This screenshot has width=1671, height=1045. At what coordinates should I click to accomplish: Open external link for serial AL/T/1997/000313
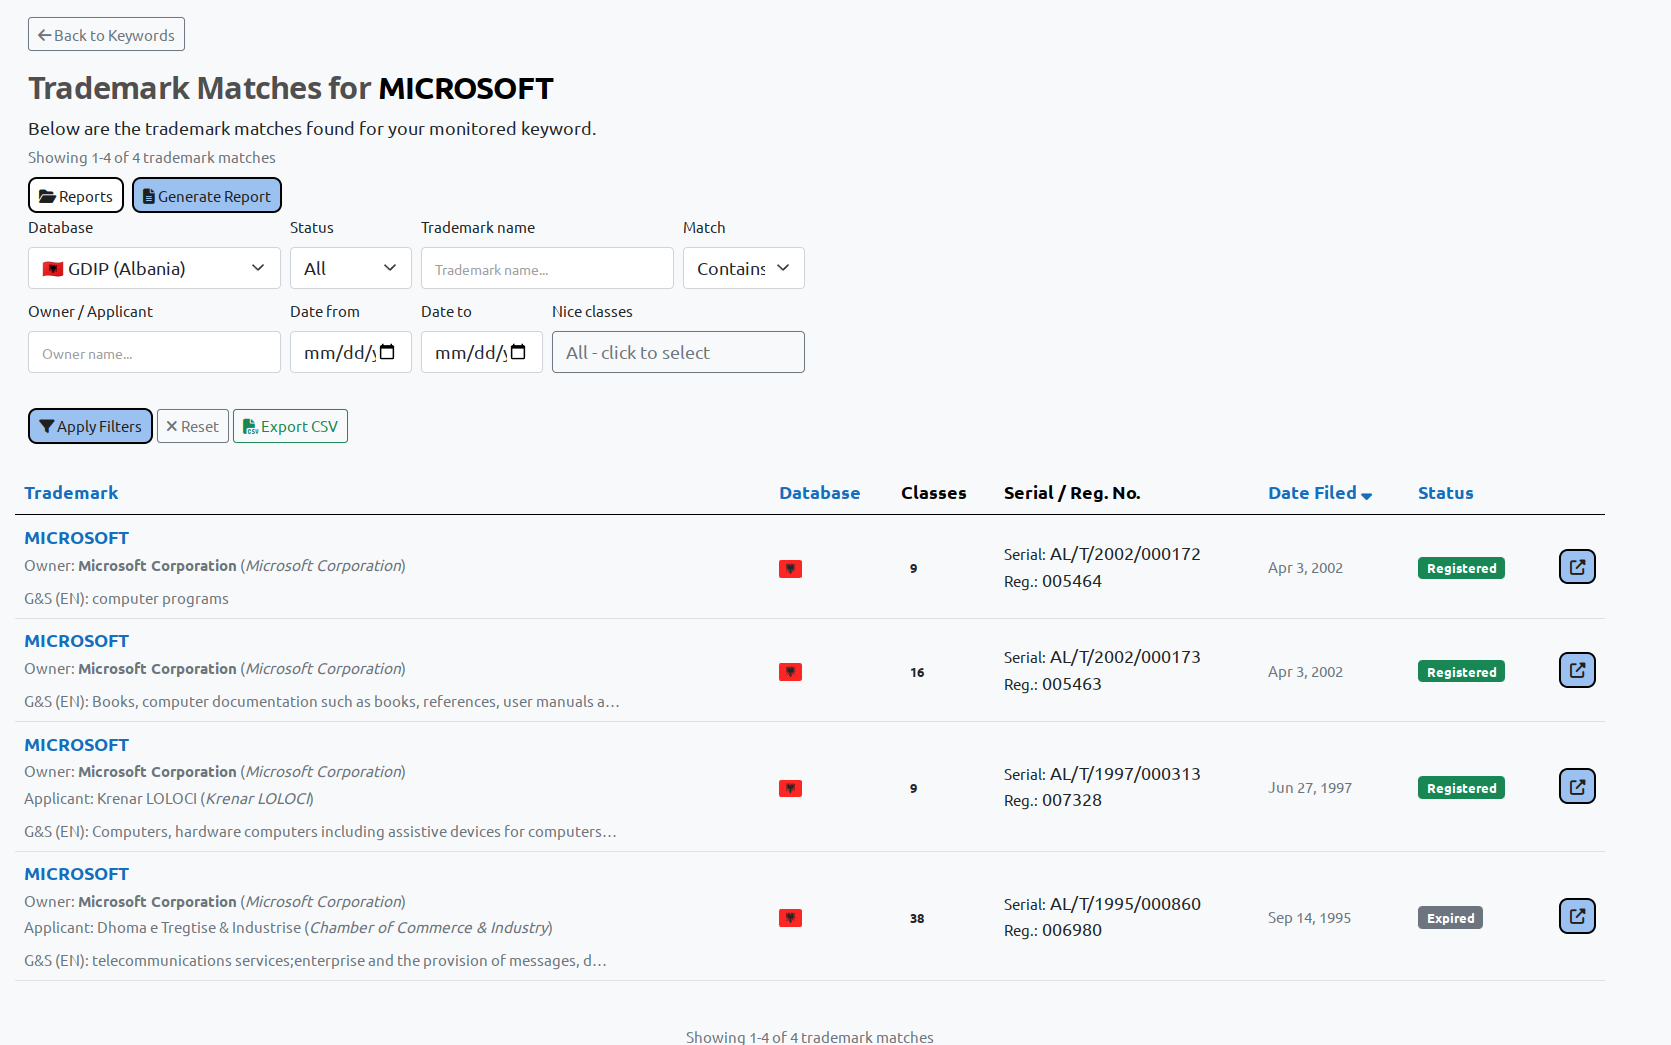1577,787
